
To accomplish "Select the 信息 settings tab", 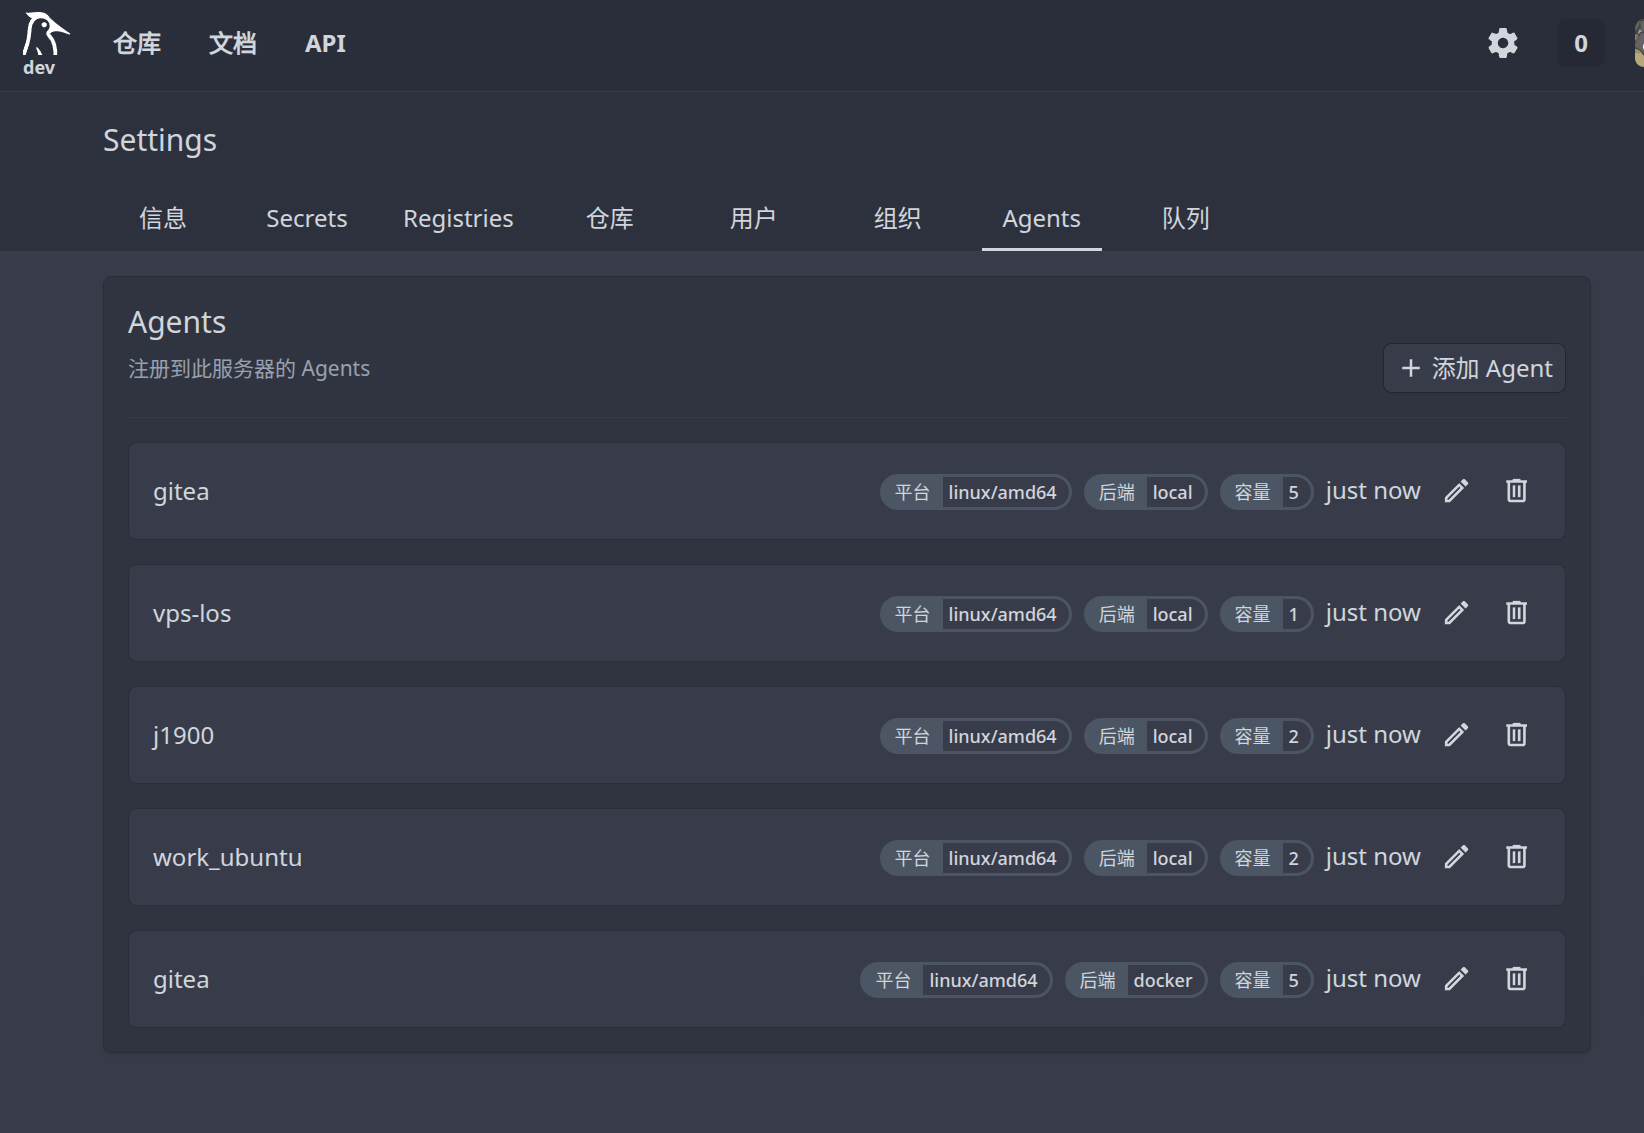I will tap(162, 219).
